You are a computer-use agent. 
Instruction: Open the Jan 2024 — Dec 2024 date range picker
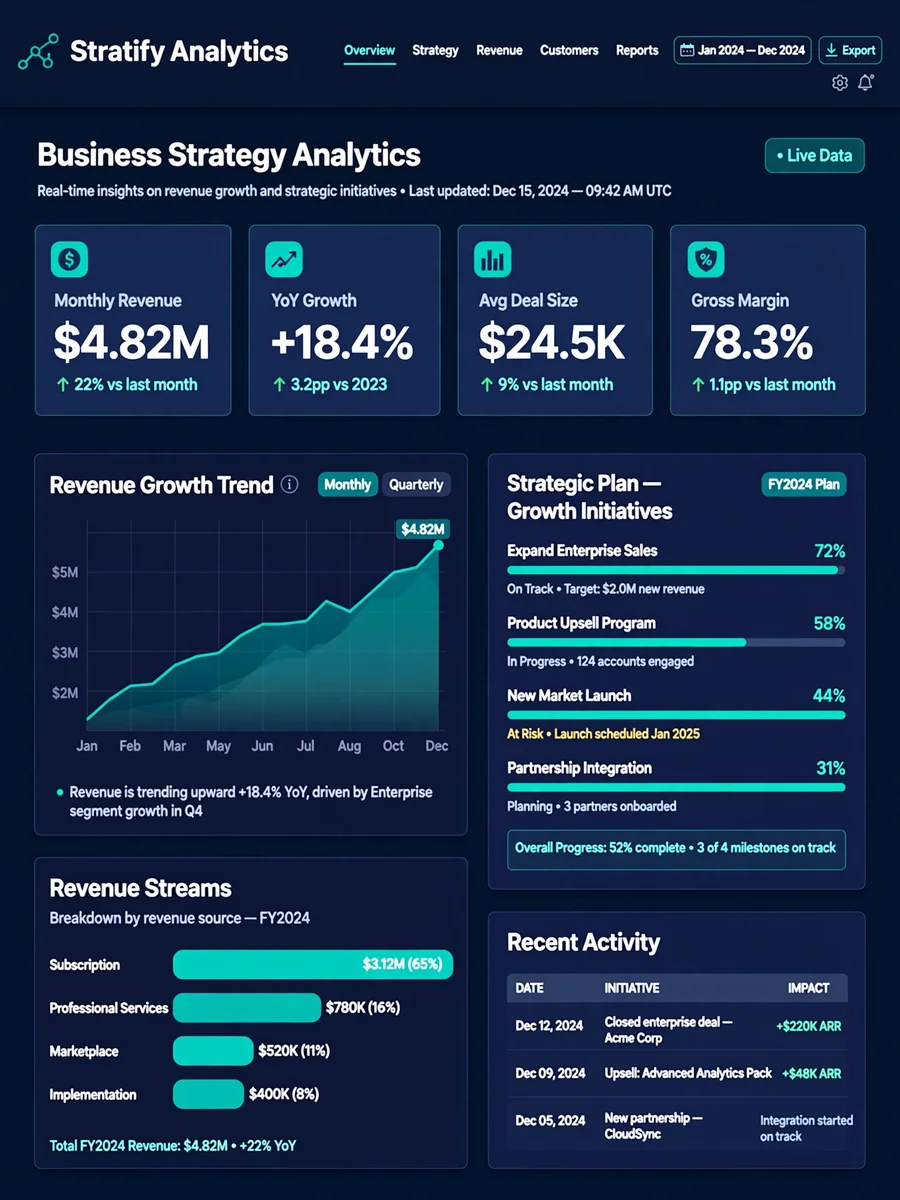tap(742, 50)
